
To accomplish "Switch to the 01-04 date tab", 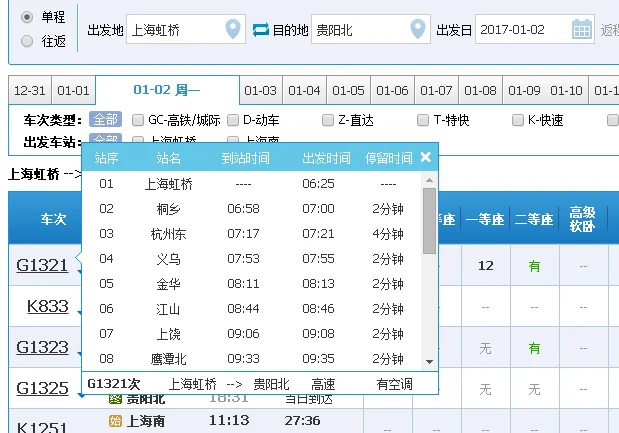I will click(x=304, y=91).
